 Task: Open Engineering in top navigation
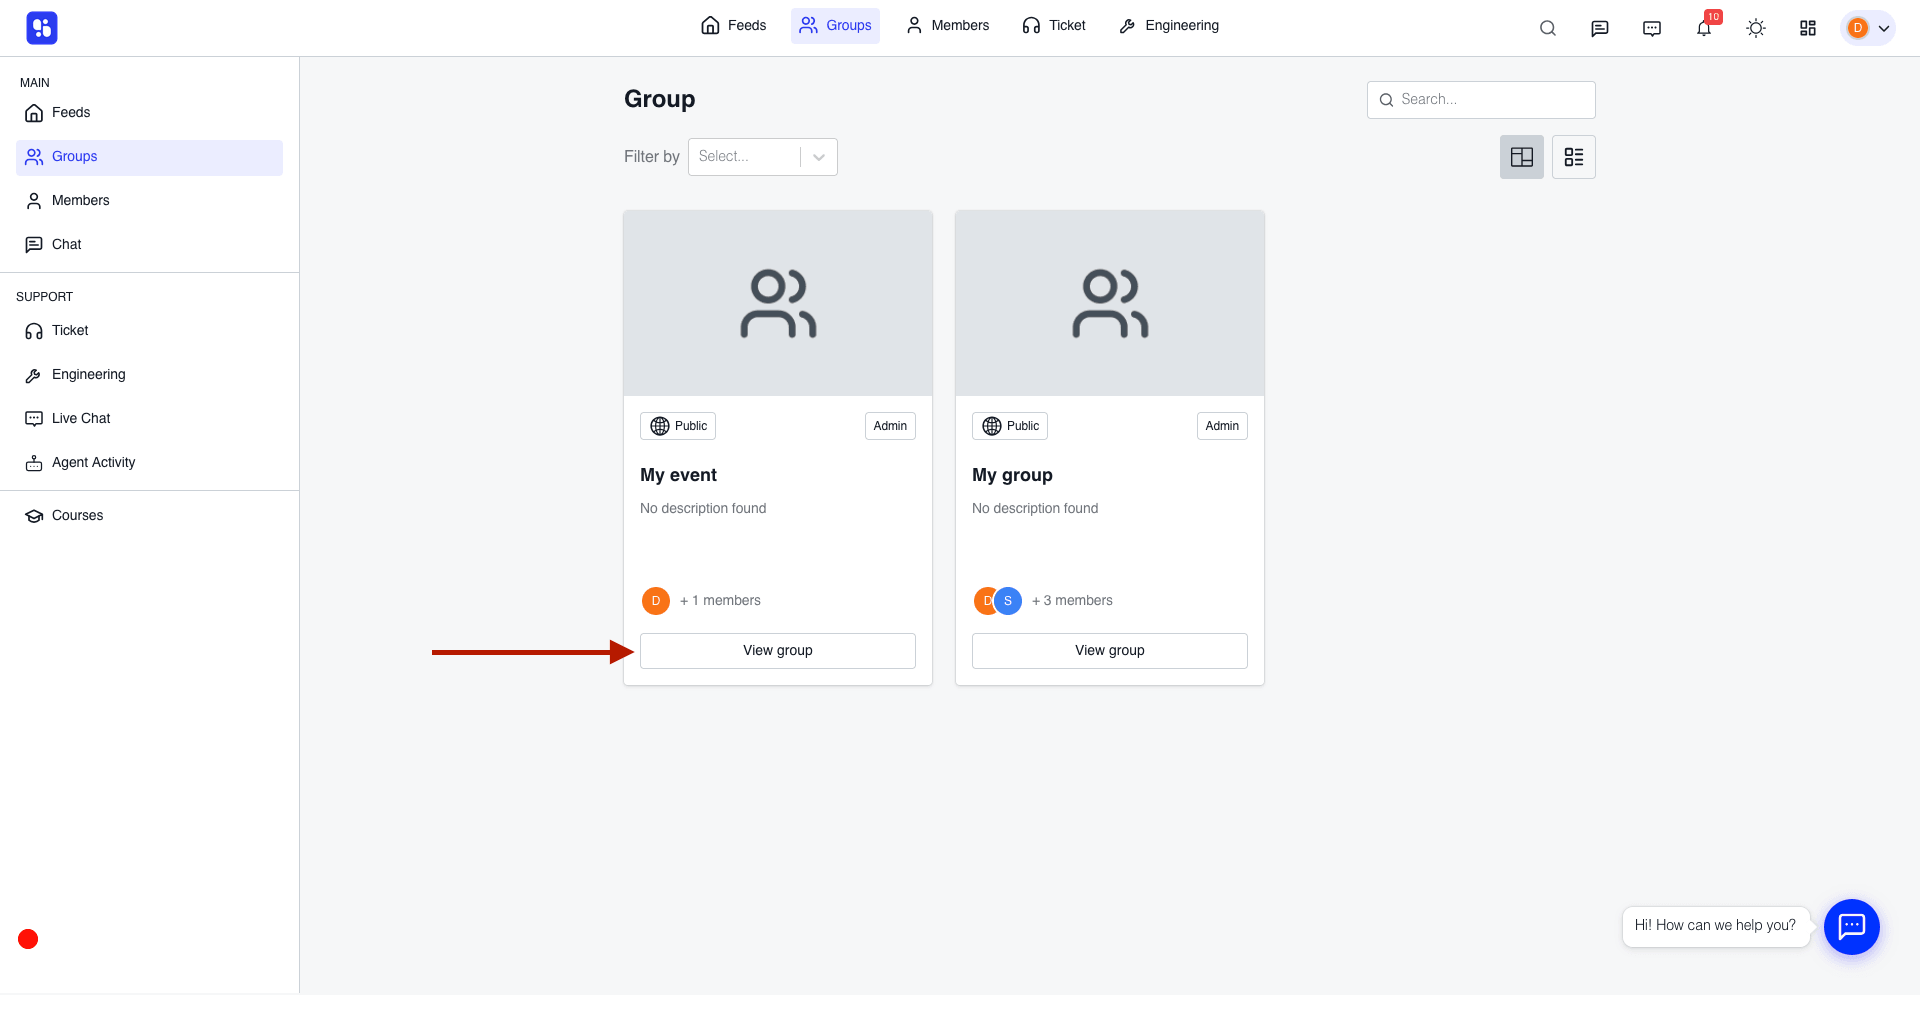tap(1169, 26)
